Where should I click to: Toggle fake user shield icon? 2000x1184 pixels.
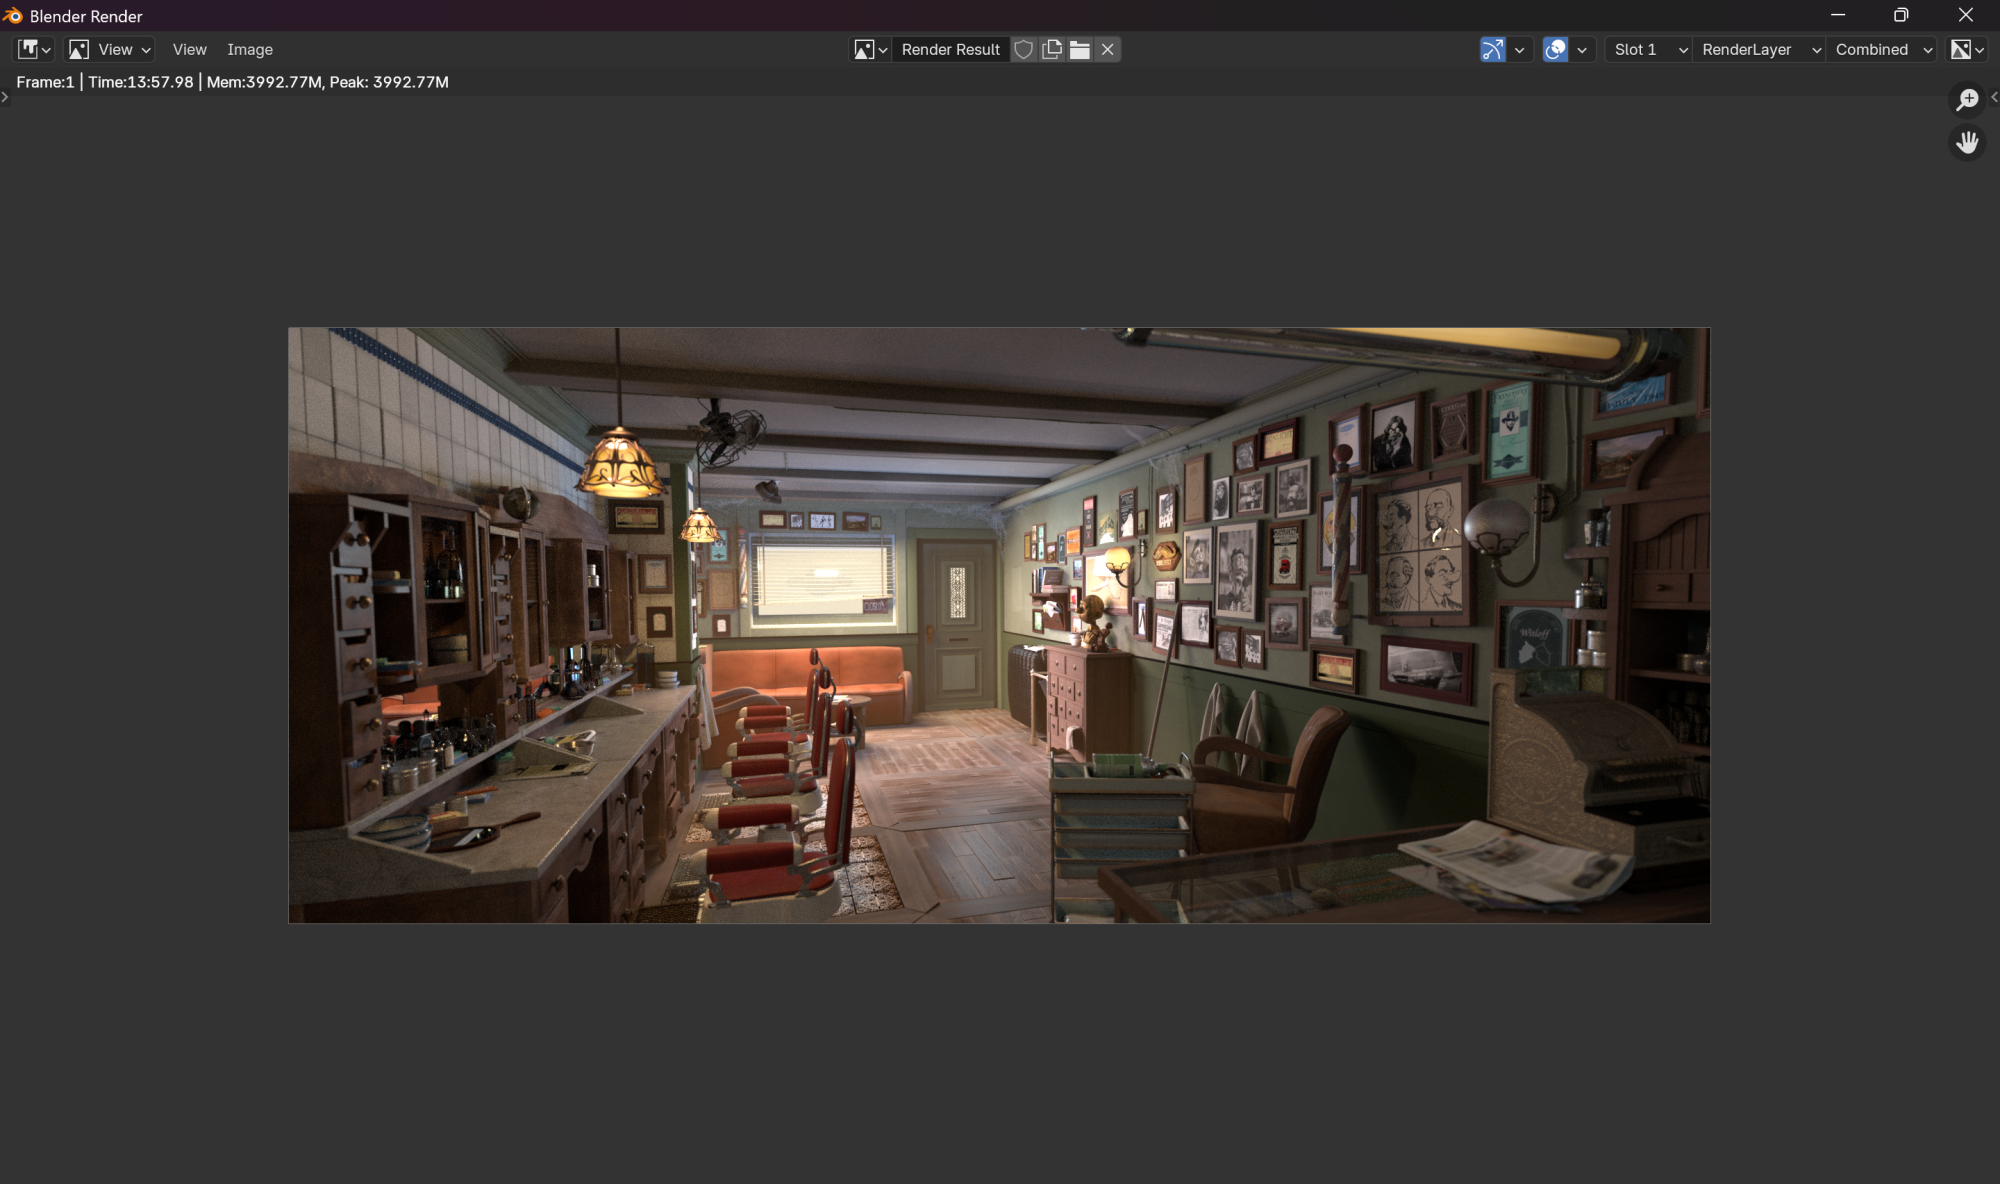tap(1023, 49)
